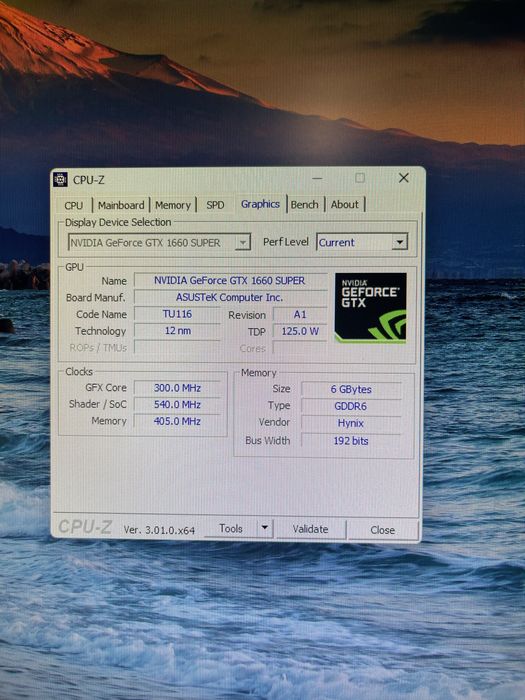Go to the SPD tab
This screenshot has height=700, width=525.
pos(215,205)
